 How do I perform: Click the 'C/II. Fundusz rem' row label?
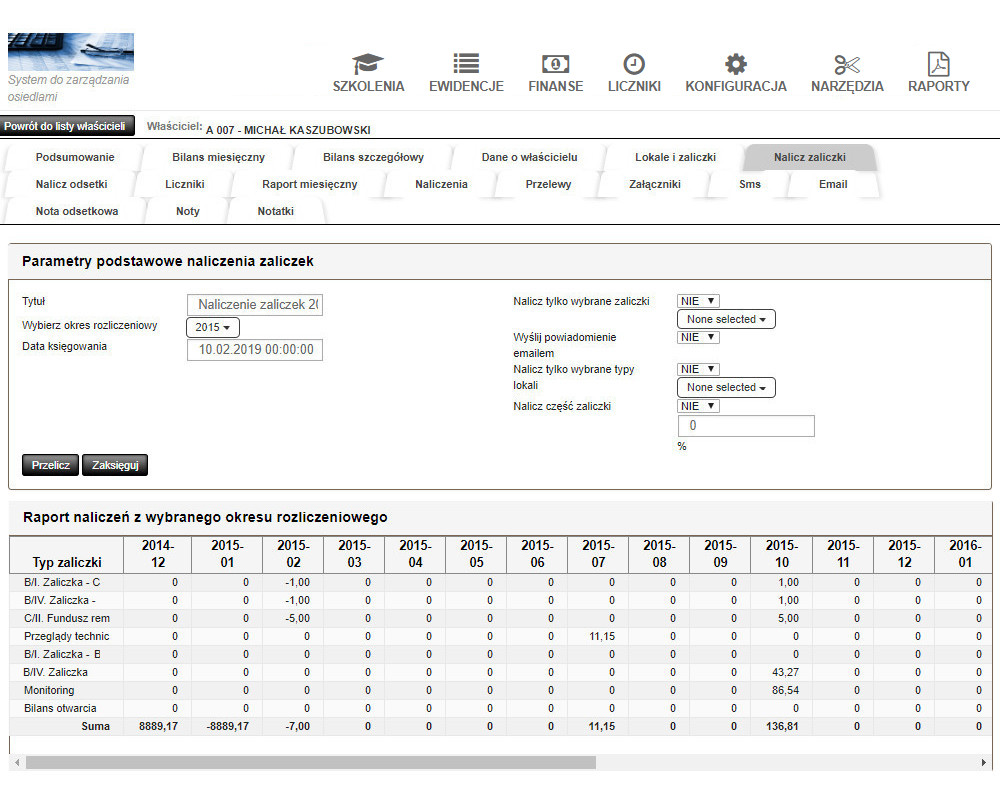pyautogui.click(x=66, y=618)
